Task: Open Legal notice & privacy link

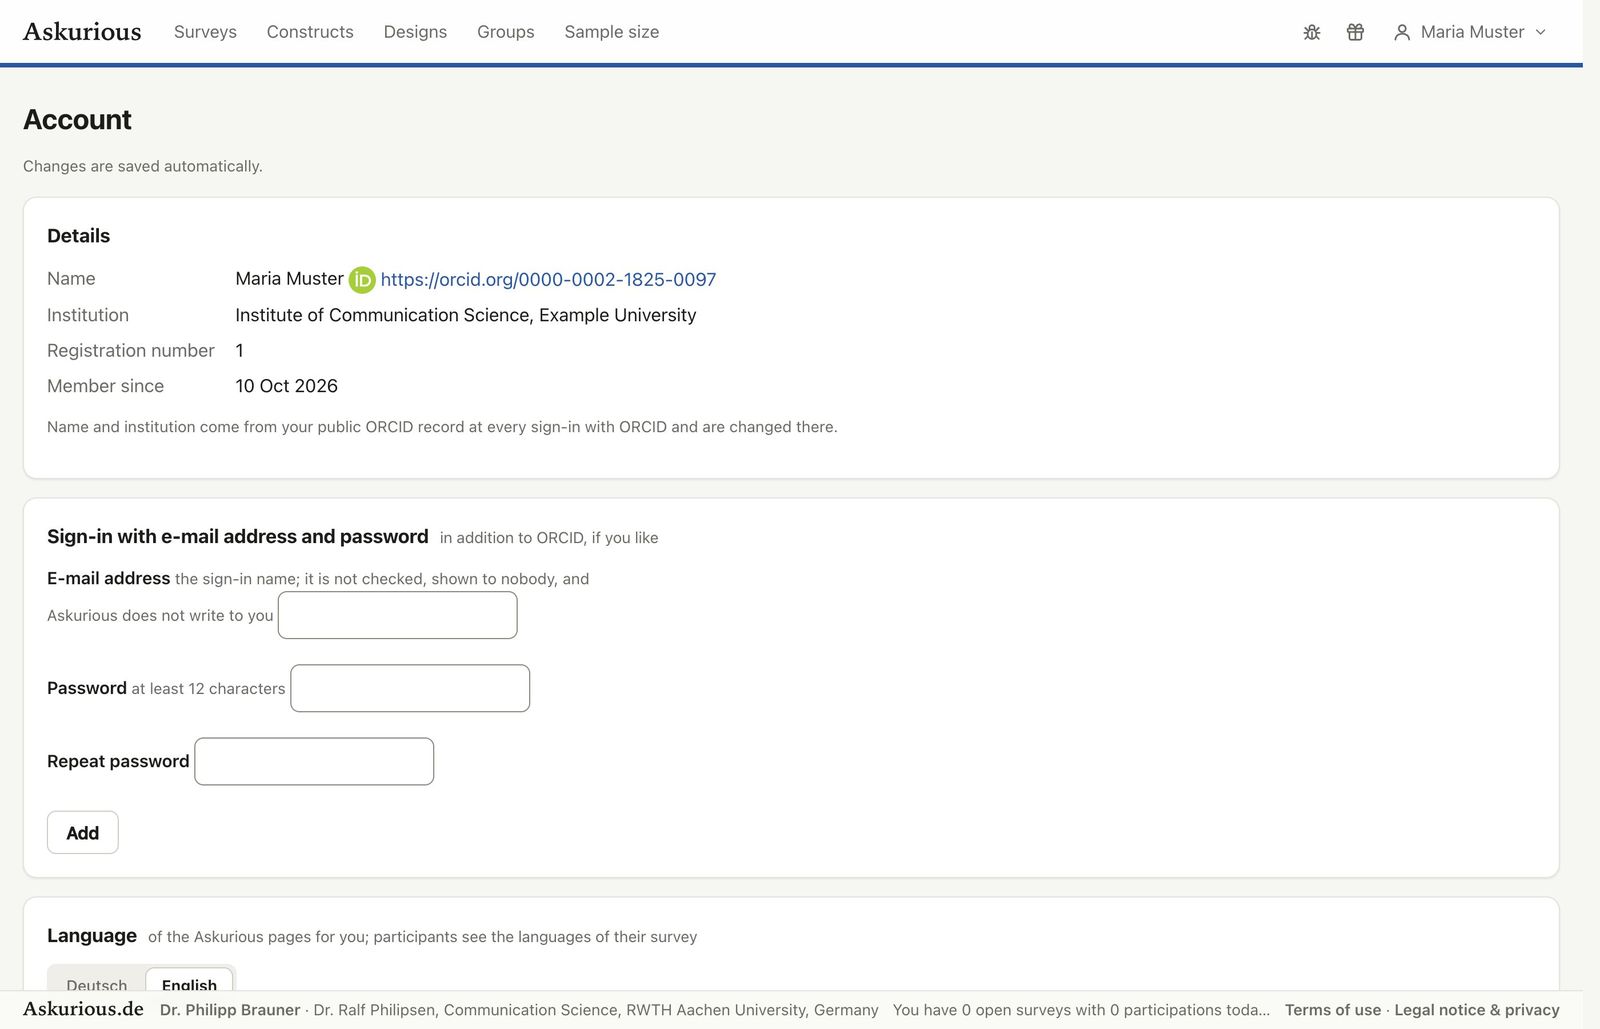Action: click(1477, 1010)
